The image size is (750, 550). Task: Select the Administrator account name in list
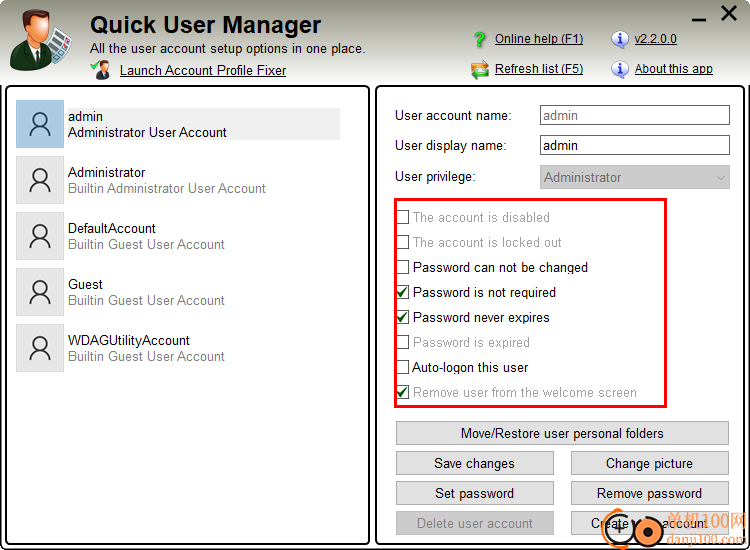click(106, 172)
